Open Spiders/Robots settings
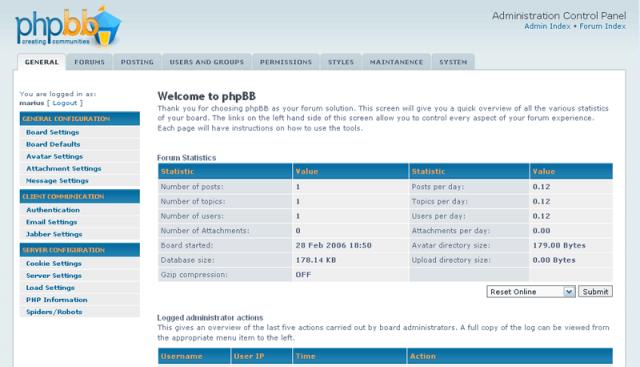The image size is (640, 367). pos(54,312)
